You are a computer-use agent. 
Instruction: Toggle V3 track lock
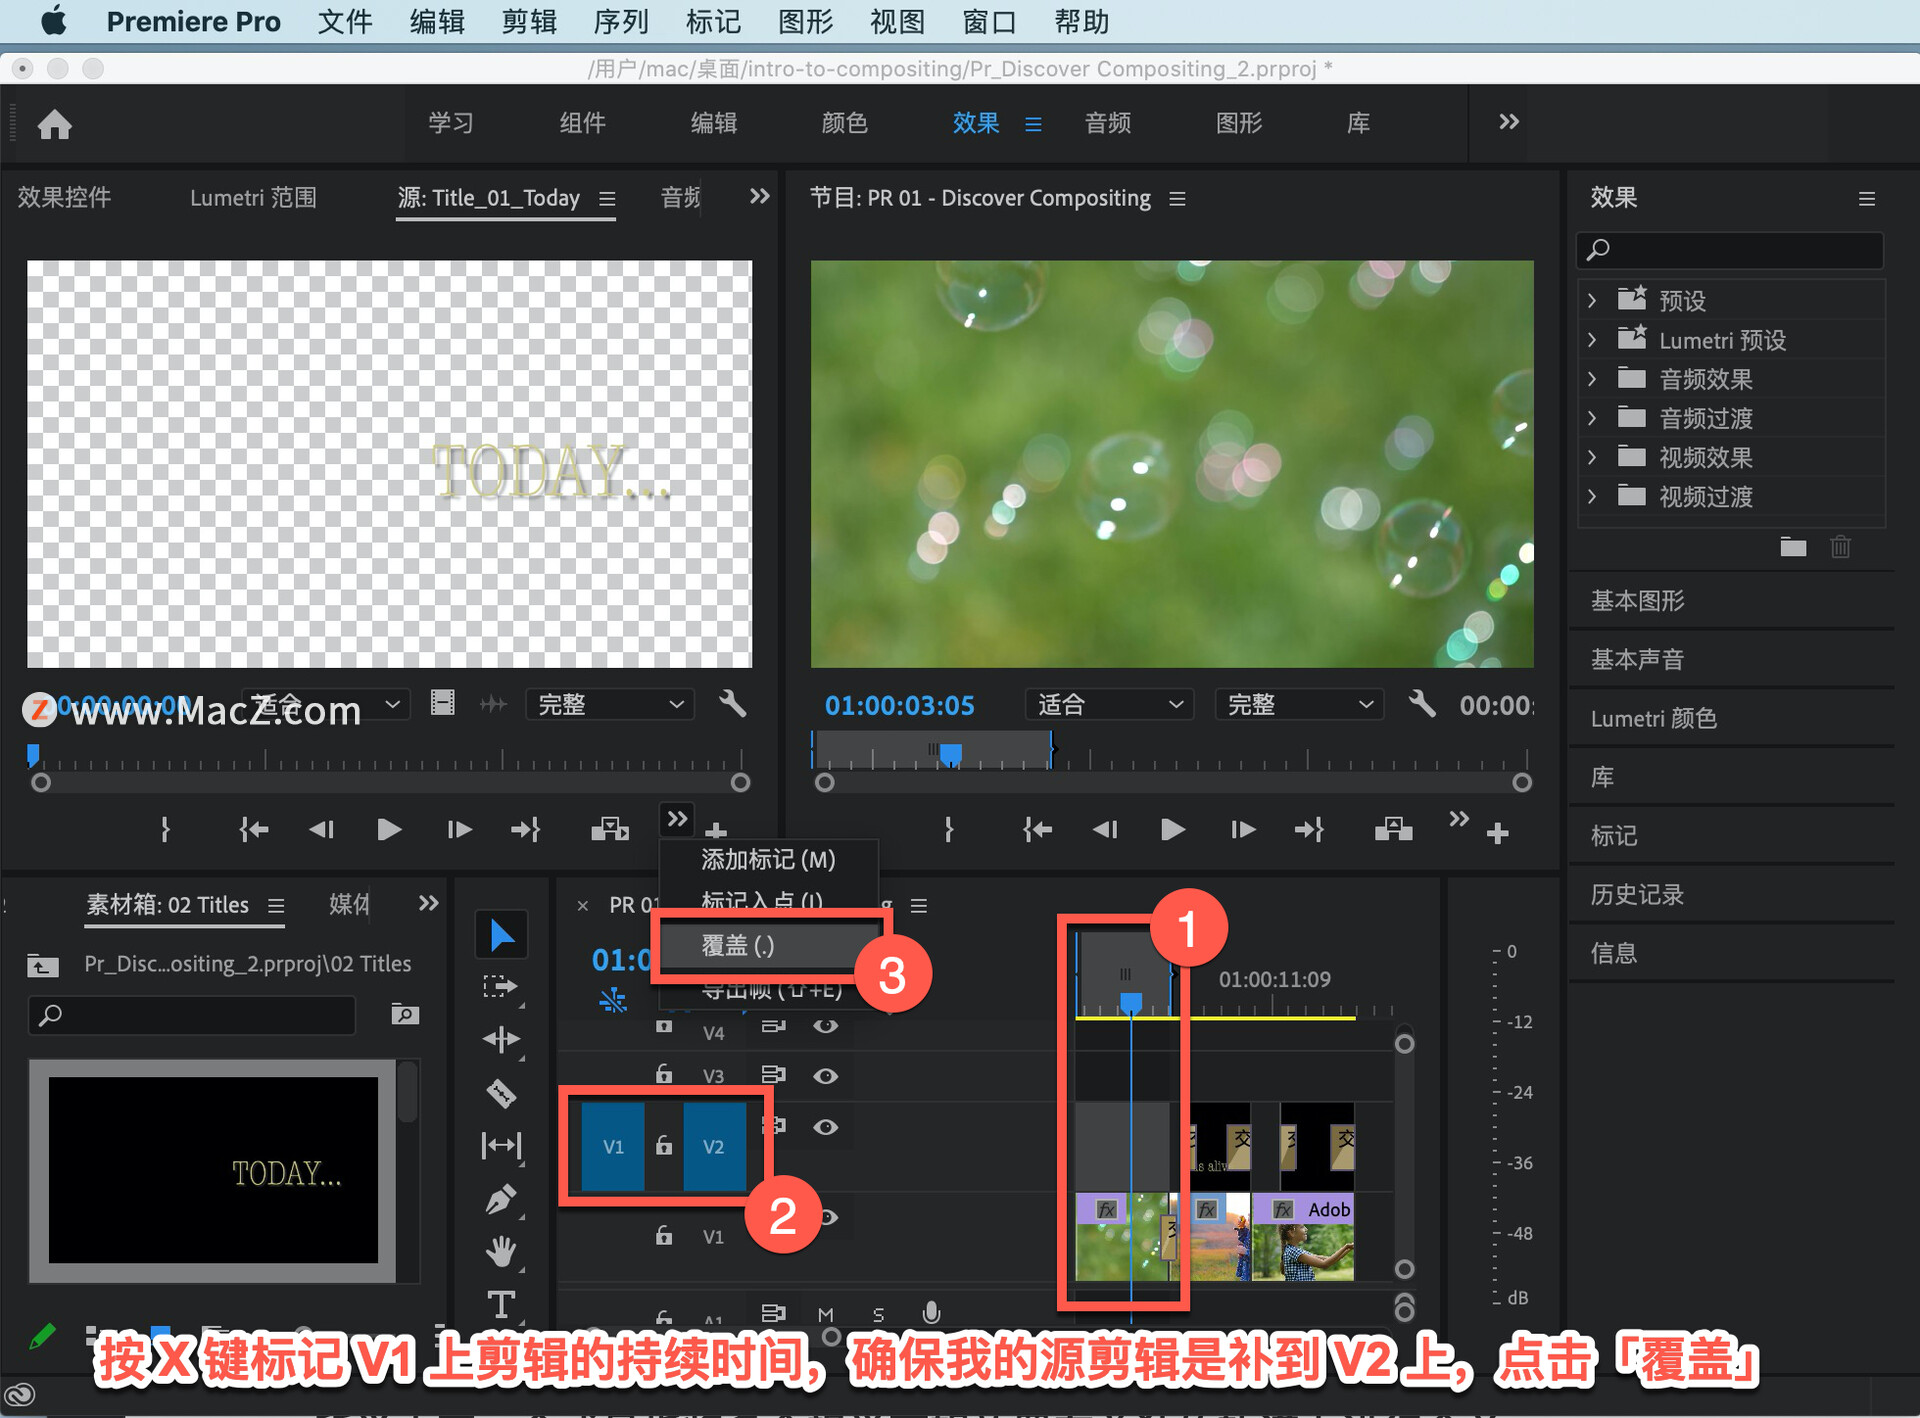coord(664,1074)
